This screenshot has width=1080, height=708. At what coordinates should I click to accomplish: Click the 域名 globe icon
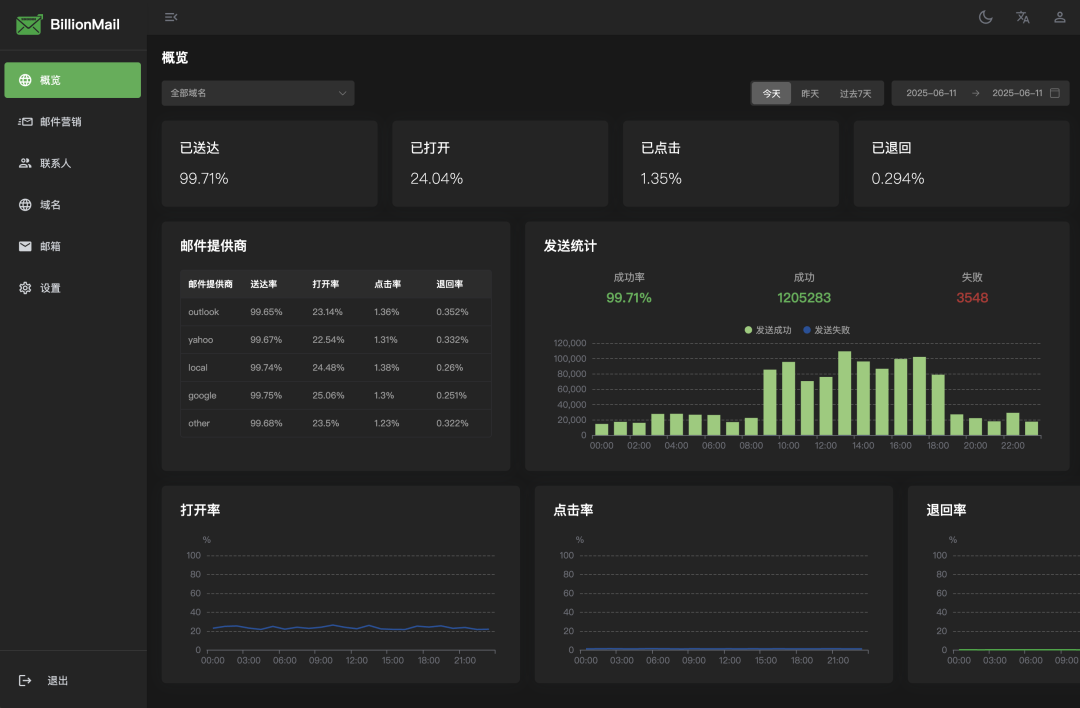(x=25, y=205)
